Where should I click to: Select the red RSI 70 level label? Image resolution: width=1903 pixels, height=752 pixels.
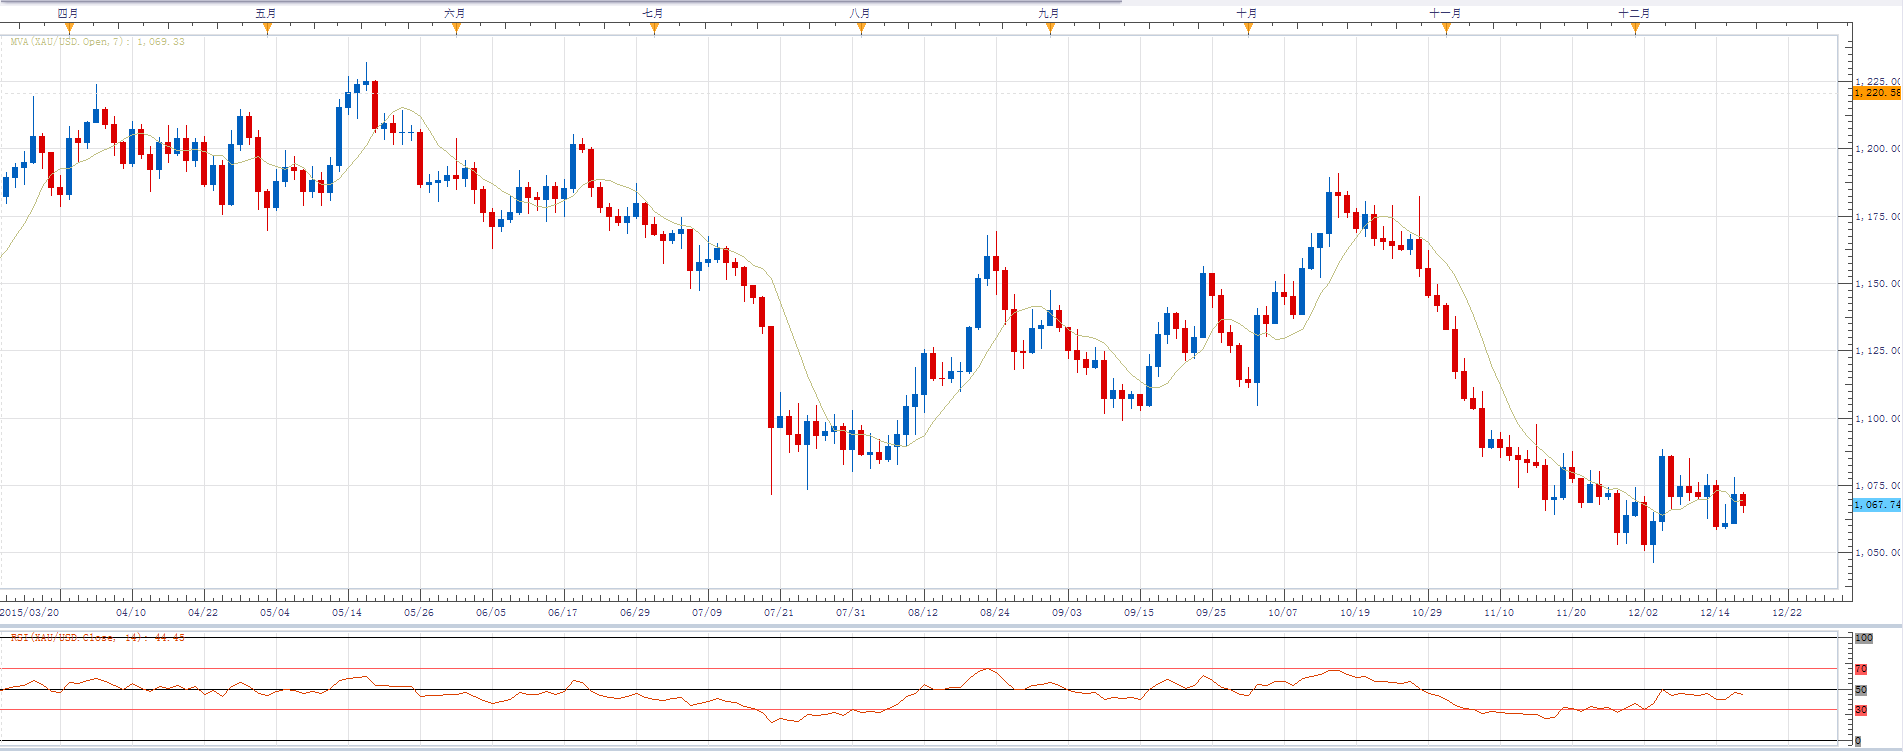1861,669
